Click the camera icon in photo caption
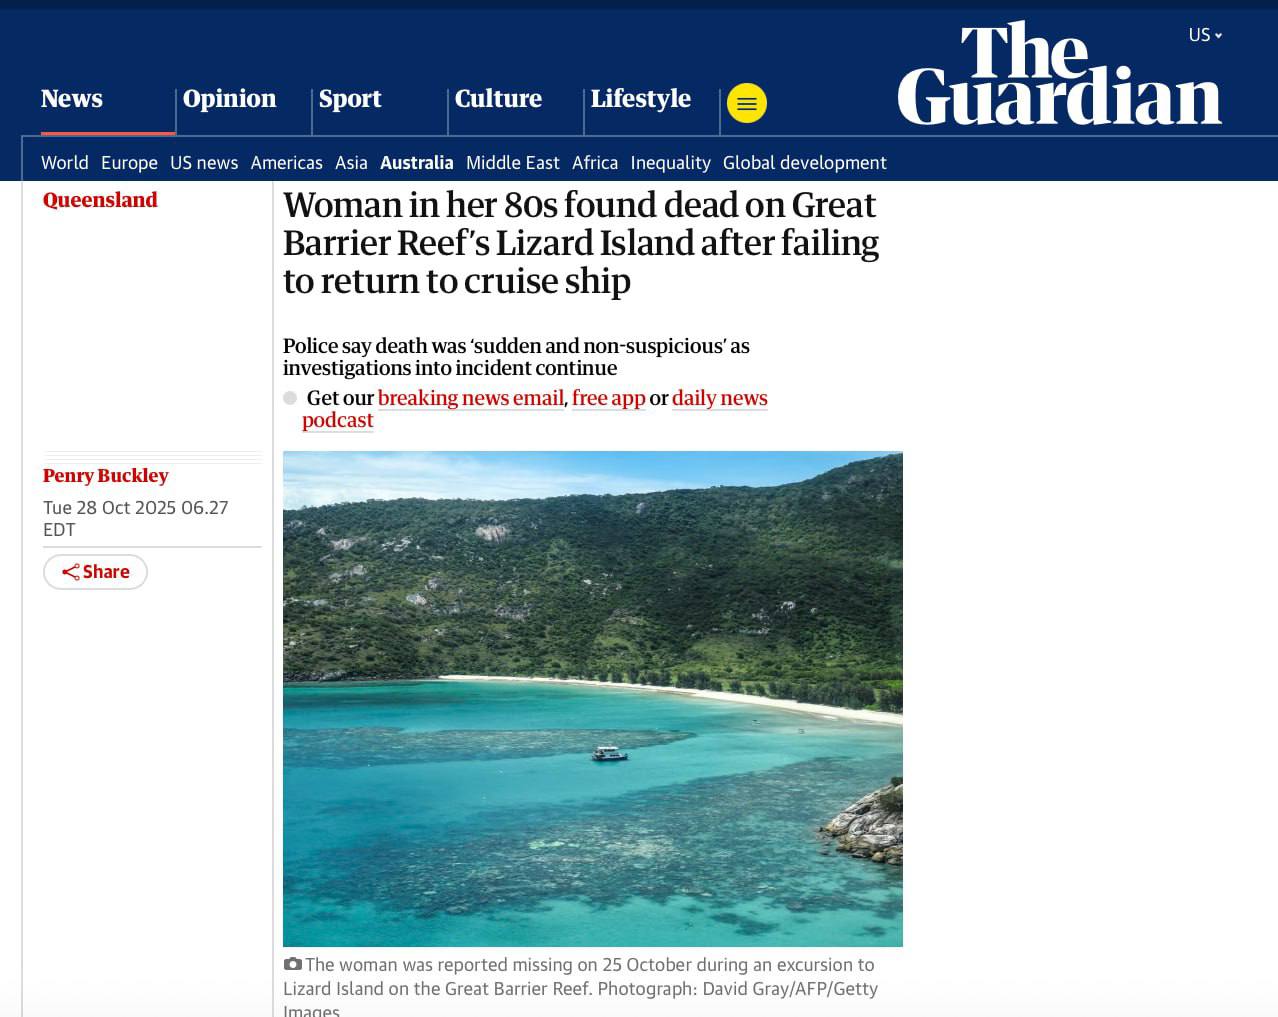Screen dimensions: 1278x1017 pyautogui.click(x=292, y=964)
